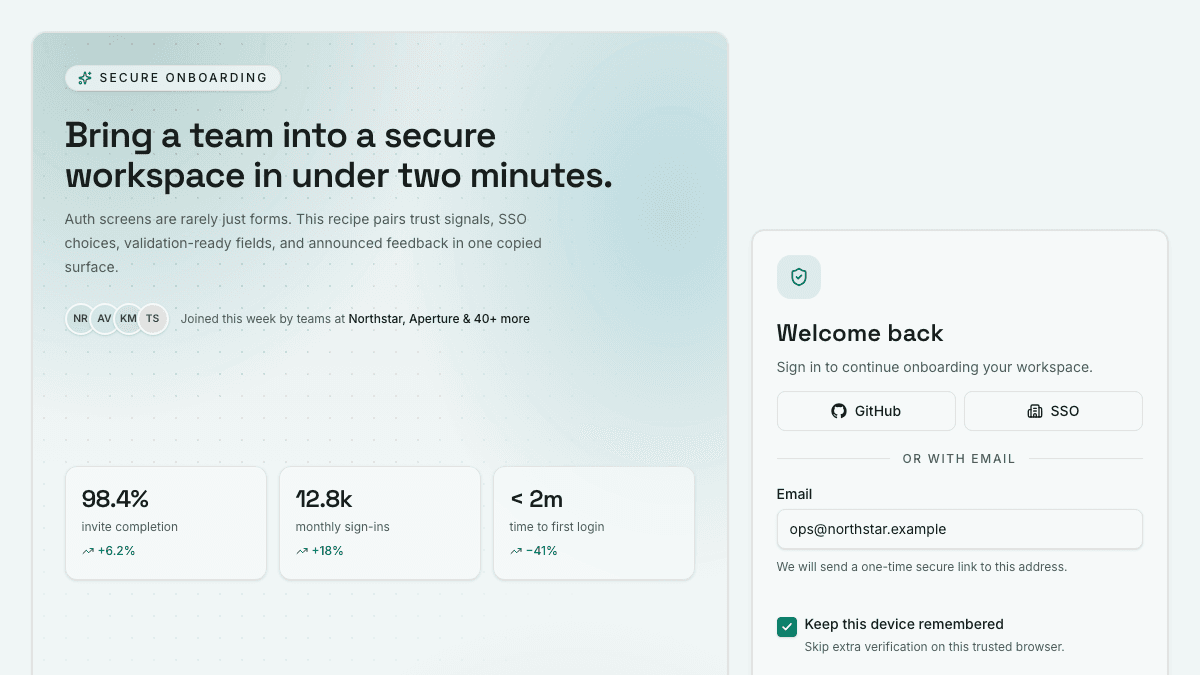1200x675 pixels.
Task: Click the trend arrow next to +6.2%
Action: pyautogui.click(x=88, y=551)
